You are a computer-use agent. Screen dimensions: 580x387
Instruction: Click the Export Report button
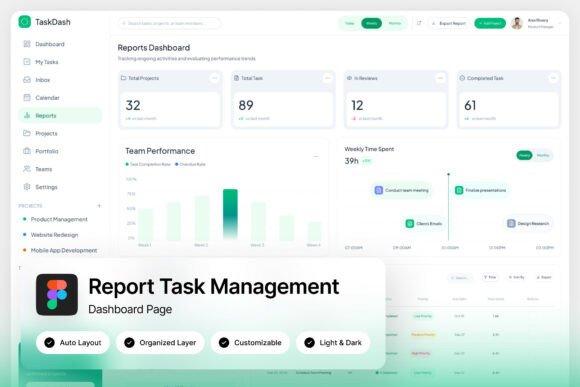click(449, 23)
